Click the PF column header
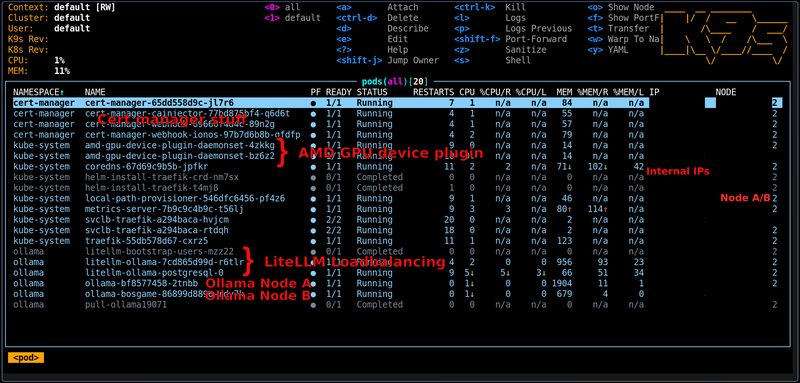Screen dimensions: 800x383 [x=315, y=92]
